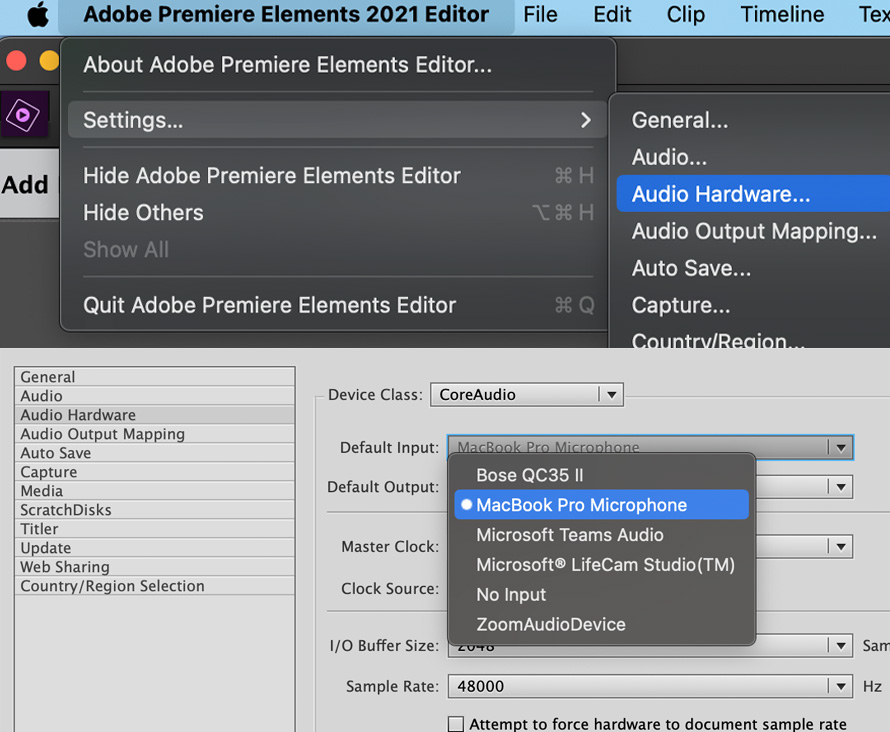Open the Default Output dropdown arrow

coord(841,487)
